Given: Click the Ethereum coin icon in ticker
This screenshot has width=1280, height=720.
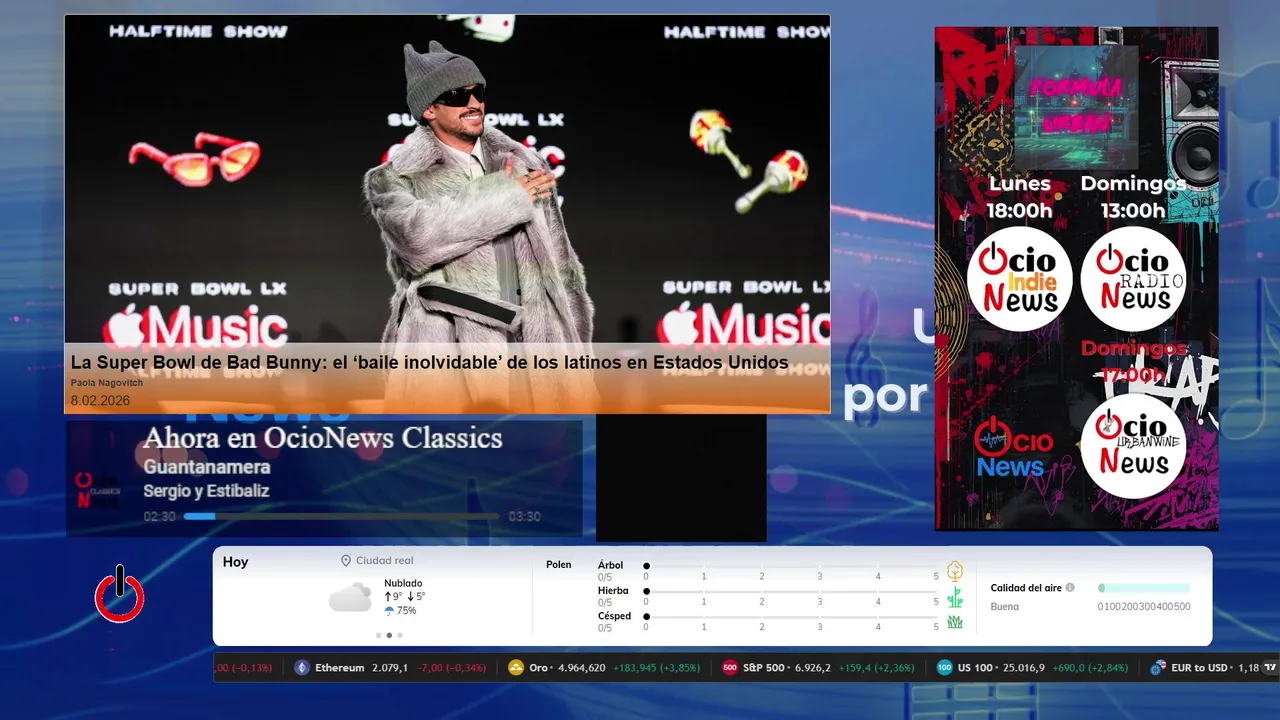Looking at the screenshot, I should (302, 668).
